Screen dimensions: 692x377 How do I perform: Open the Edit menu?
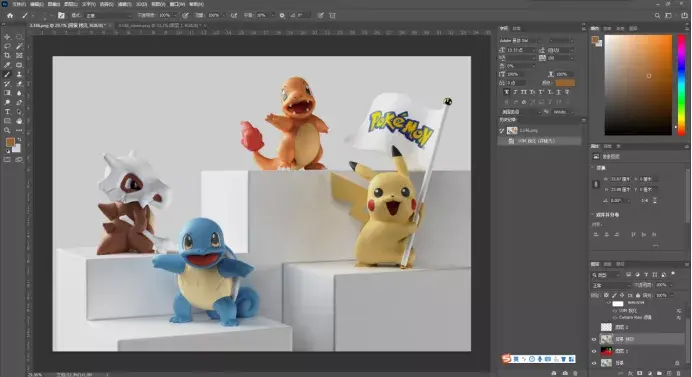click(36, 4)
